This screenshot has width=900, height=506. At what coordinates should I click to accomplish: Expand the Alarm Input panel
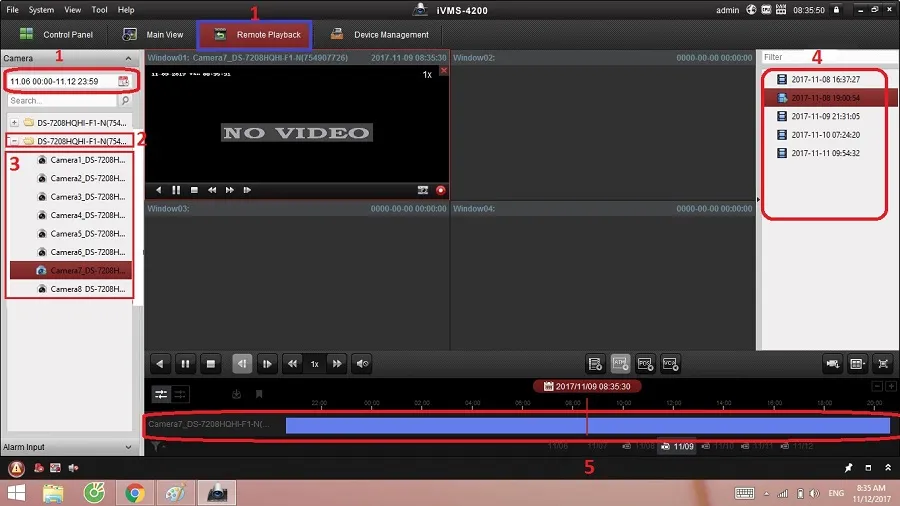[128, 447]
